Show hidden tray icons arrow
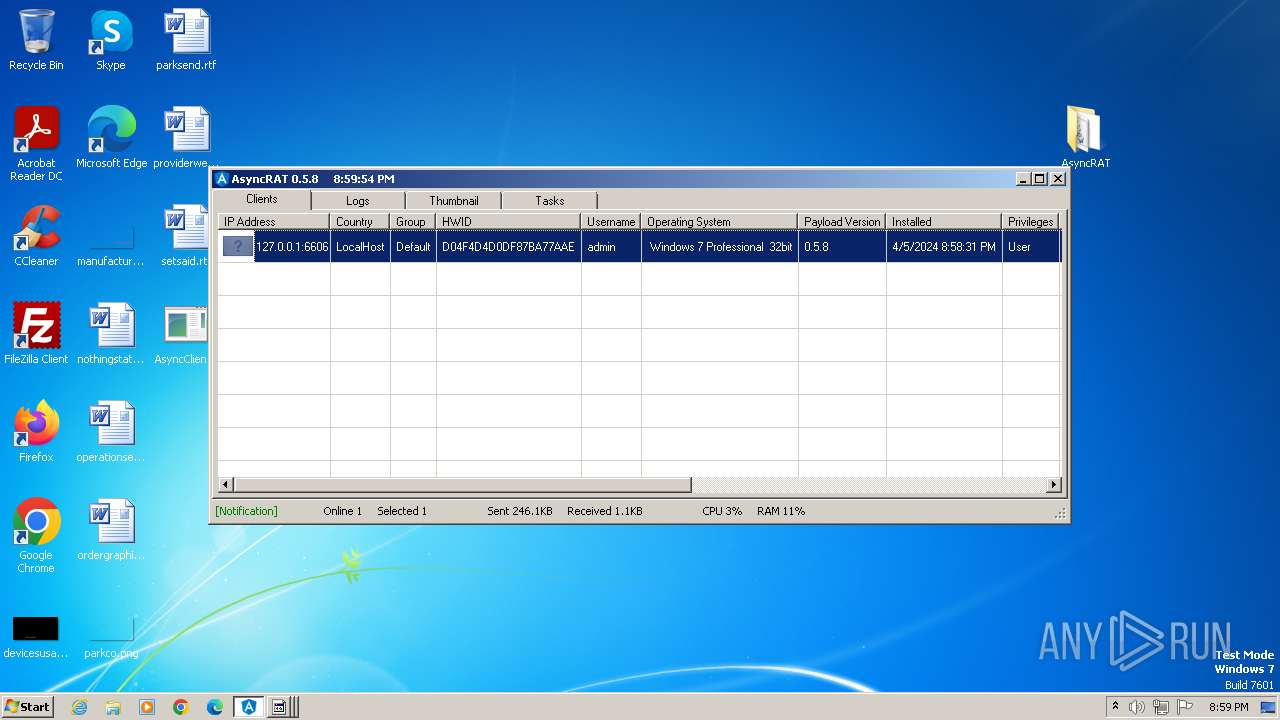The image size is (1280, 720). [1115, 706]
